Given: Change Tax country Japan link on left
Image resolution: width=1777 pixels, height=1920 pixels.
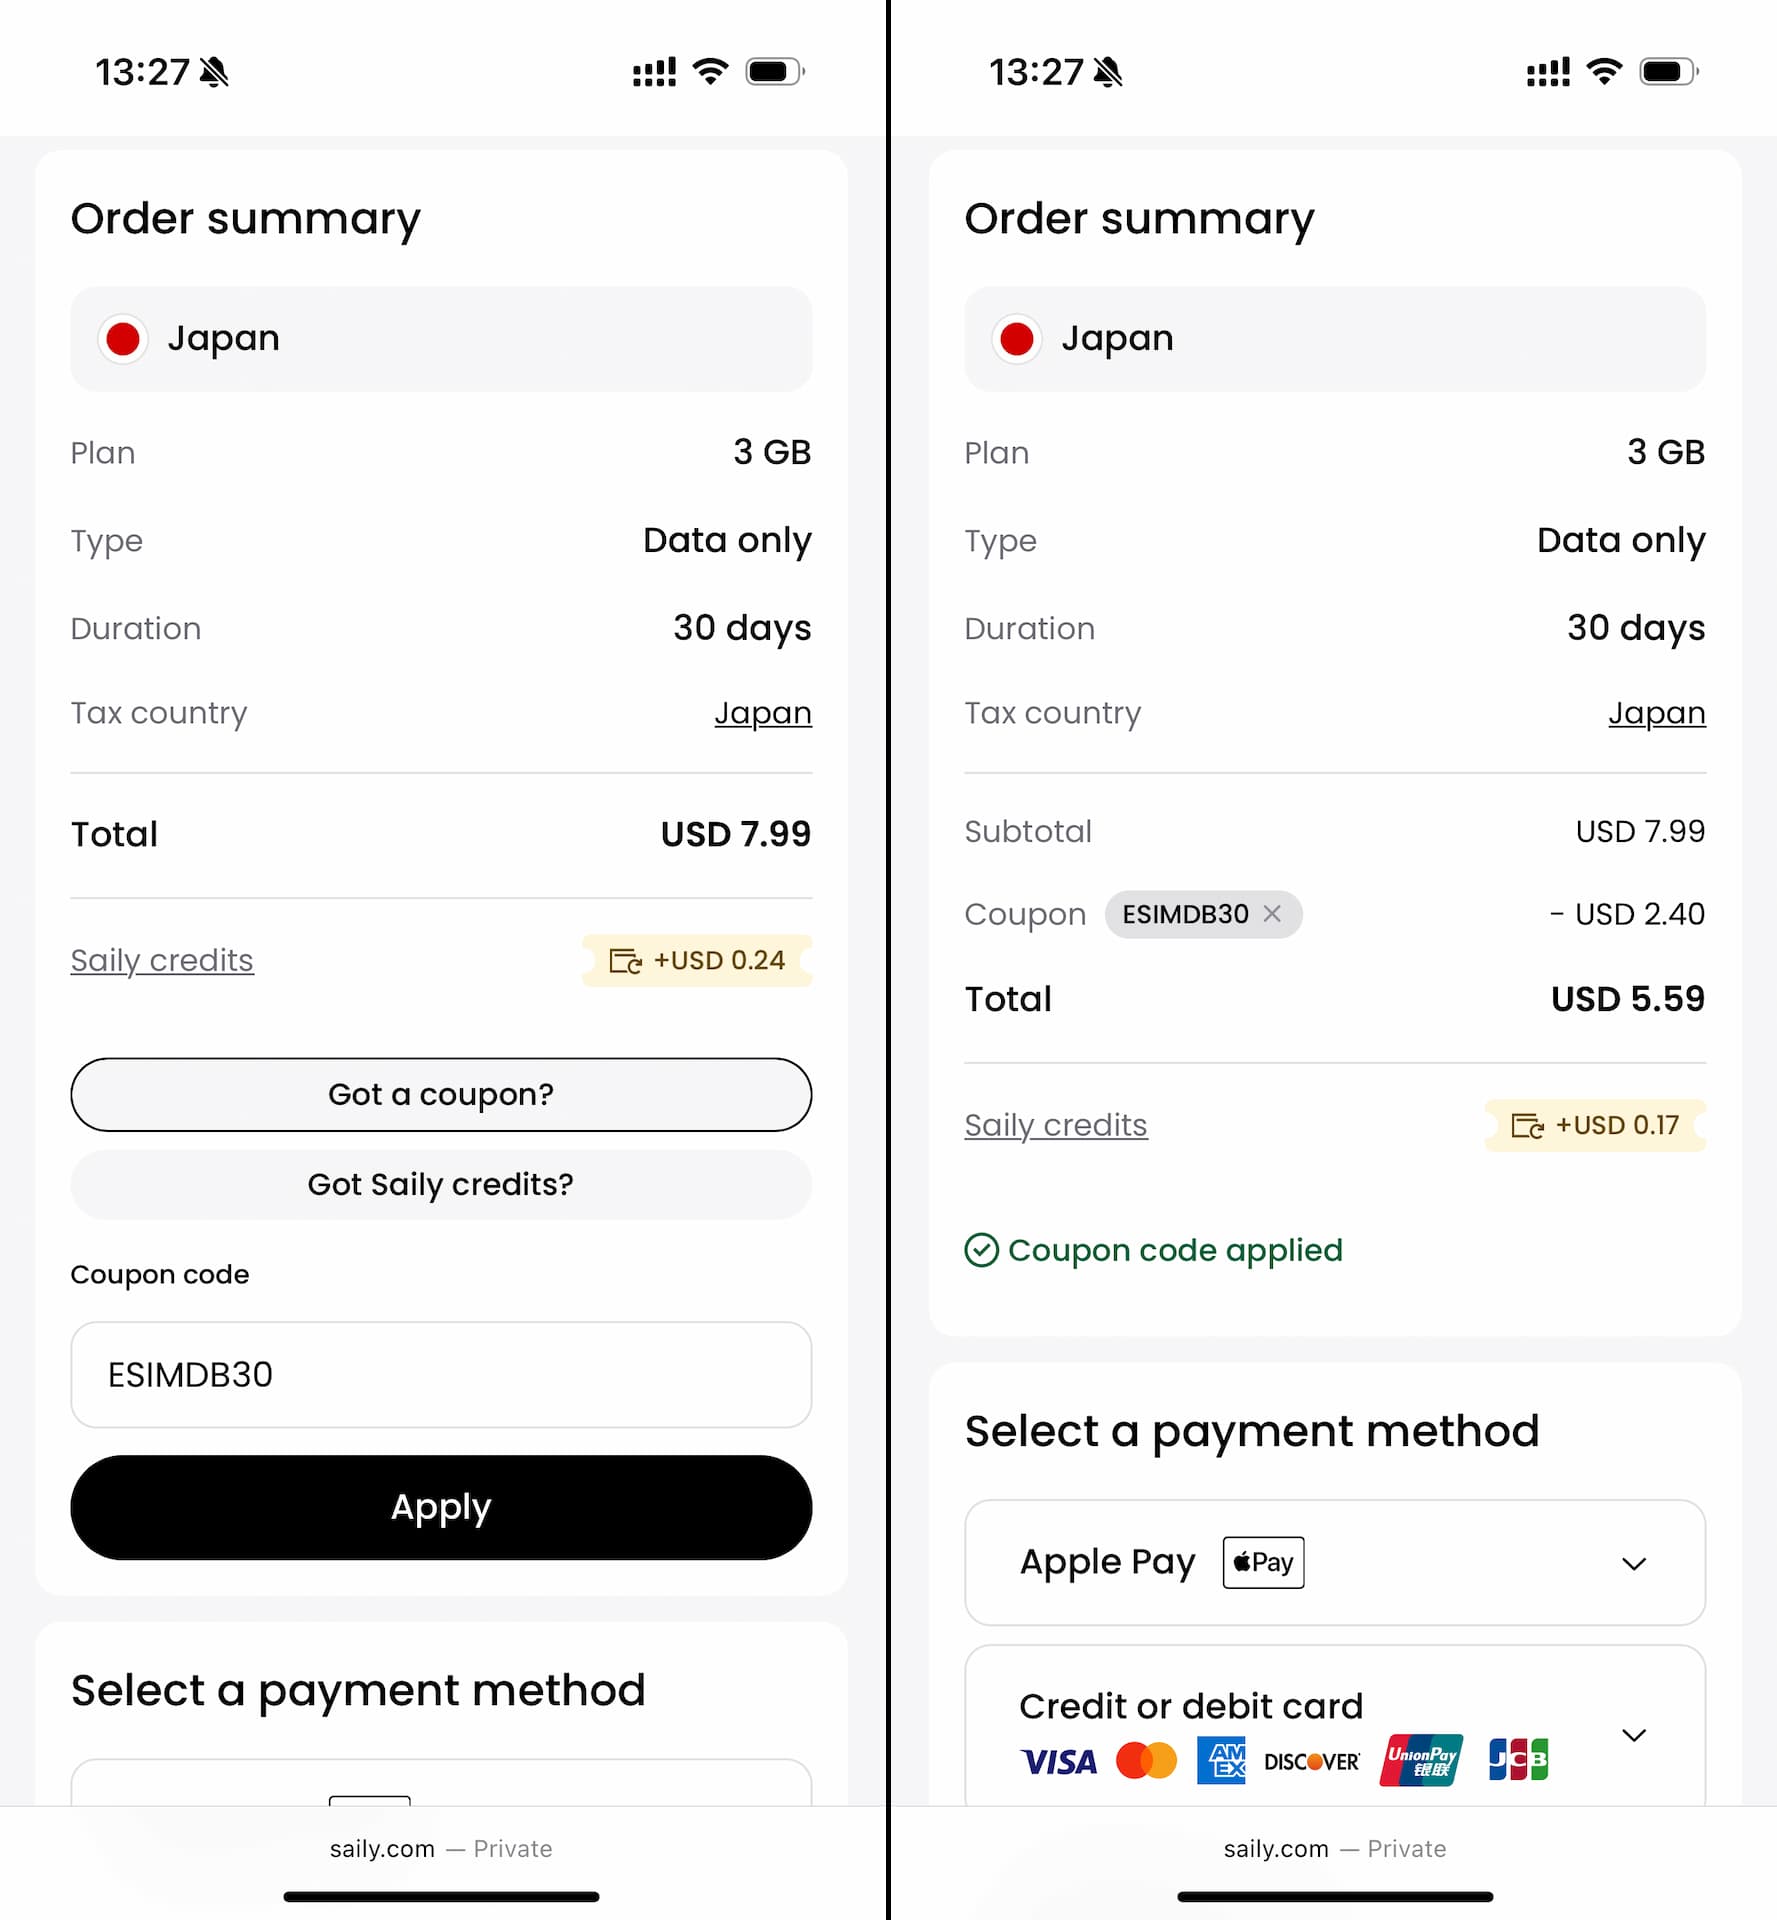Looking at the screenshot, I should (x=763, y=713).
